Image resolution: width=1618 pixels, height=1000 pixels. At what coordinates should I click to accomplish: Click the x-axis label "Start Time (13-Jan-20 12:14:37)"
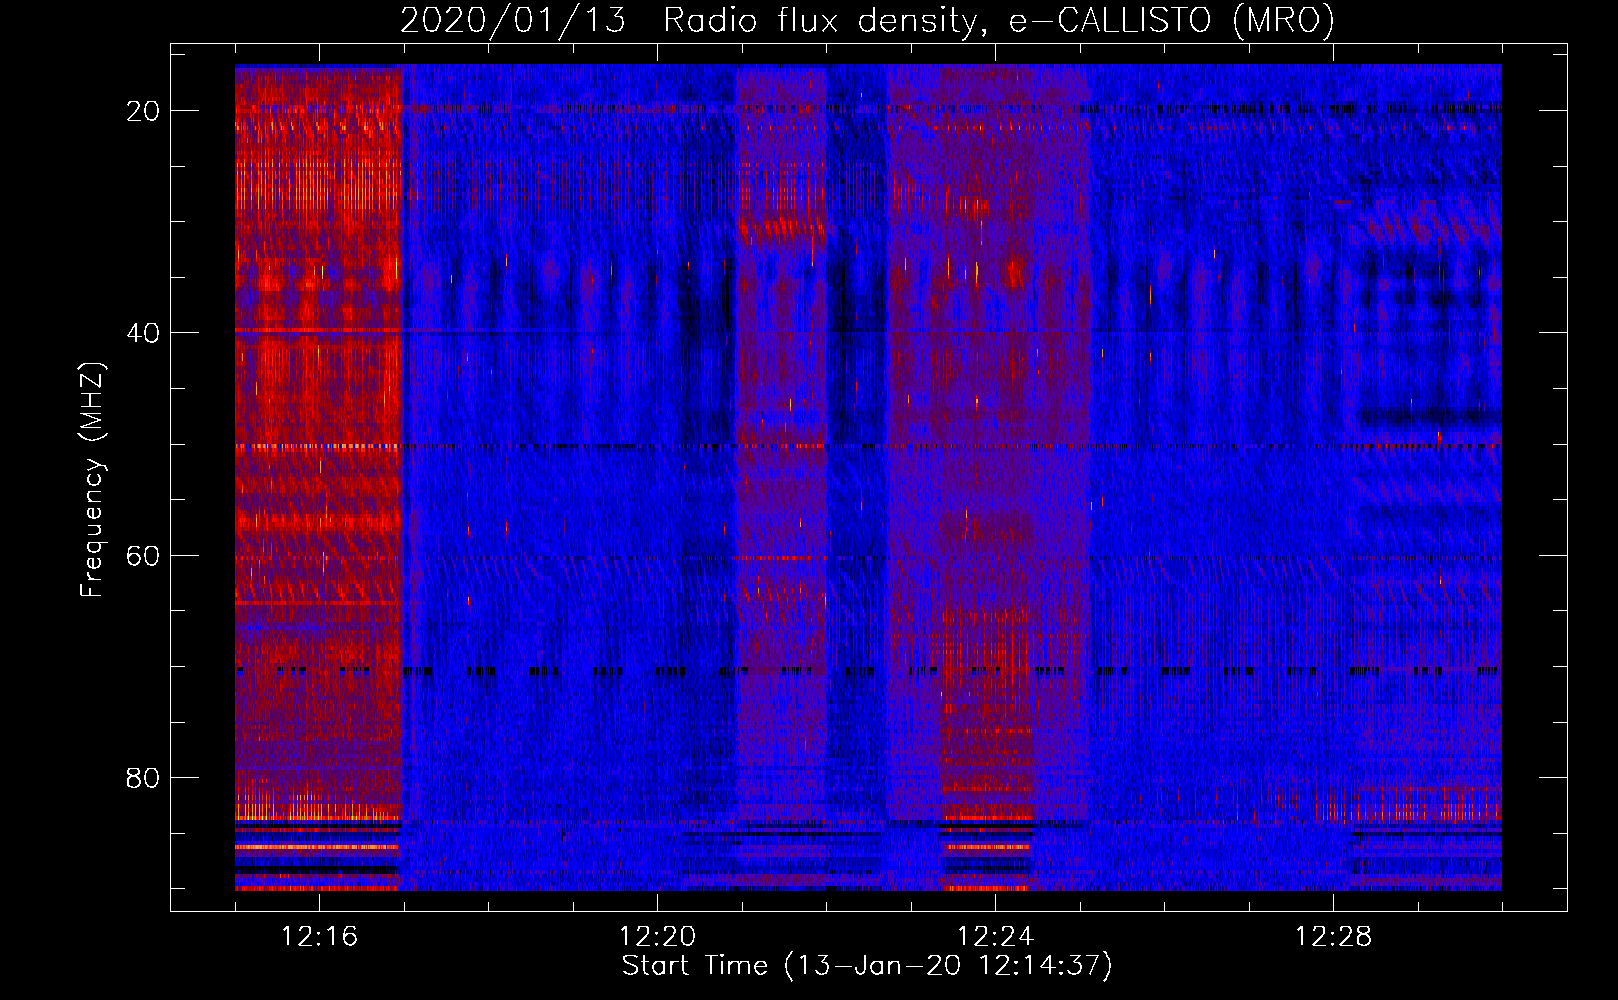pos(867,966)
